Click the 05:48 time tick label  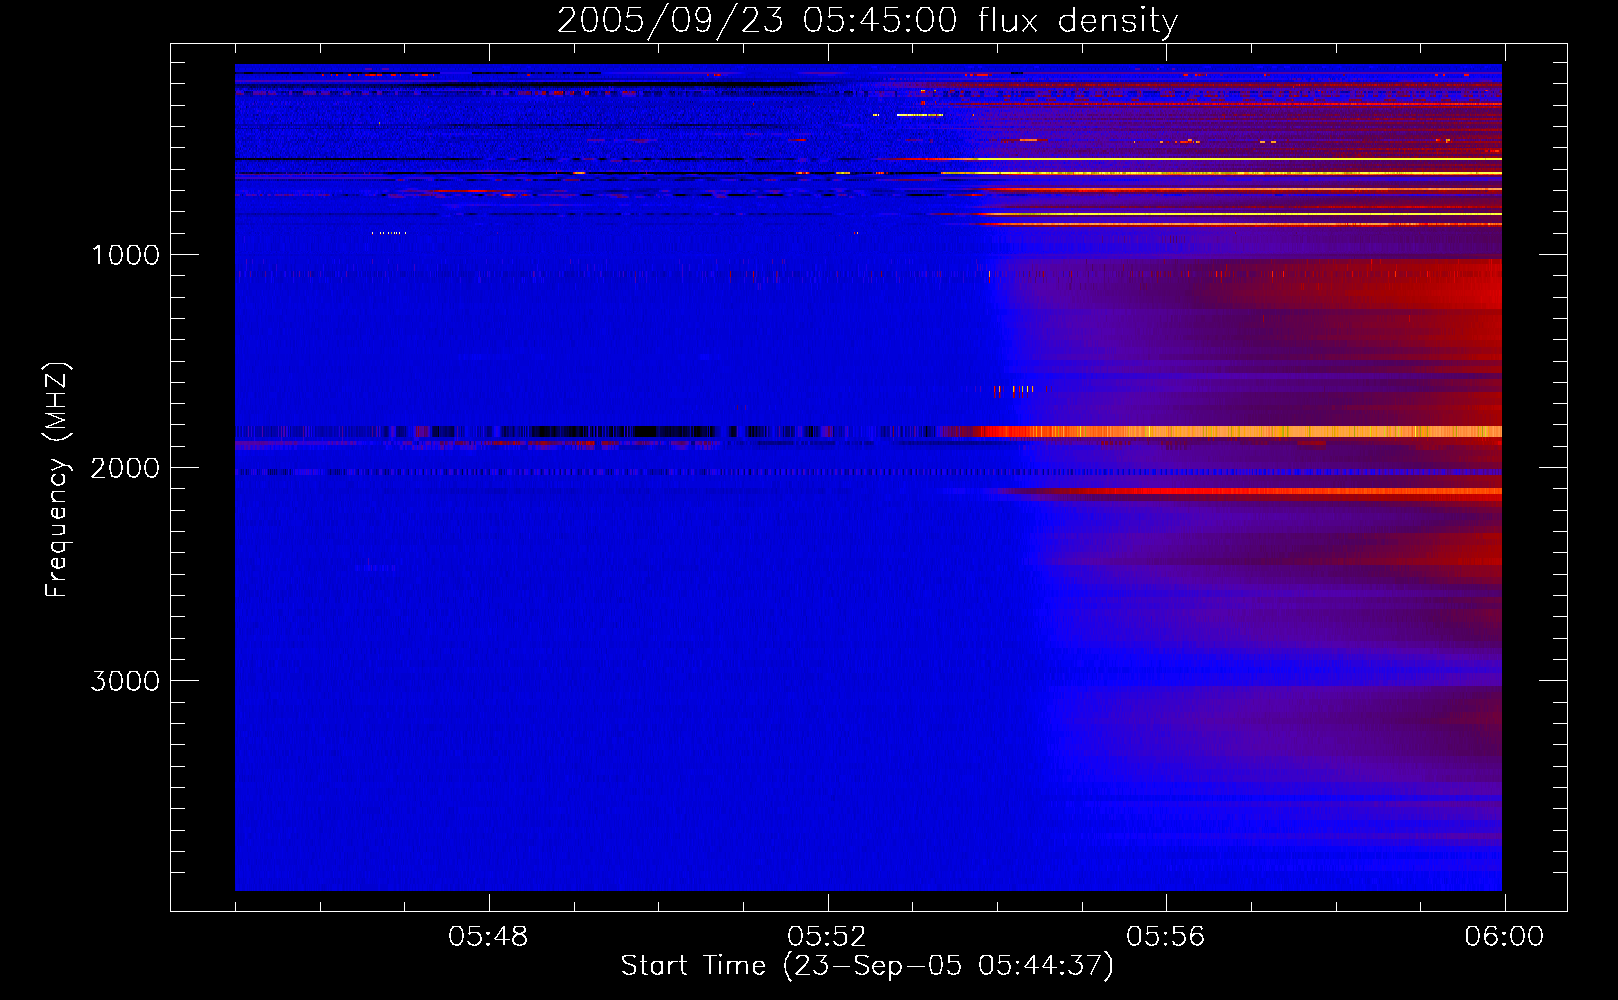click(x=488, y=937)
